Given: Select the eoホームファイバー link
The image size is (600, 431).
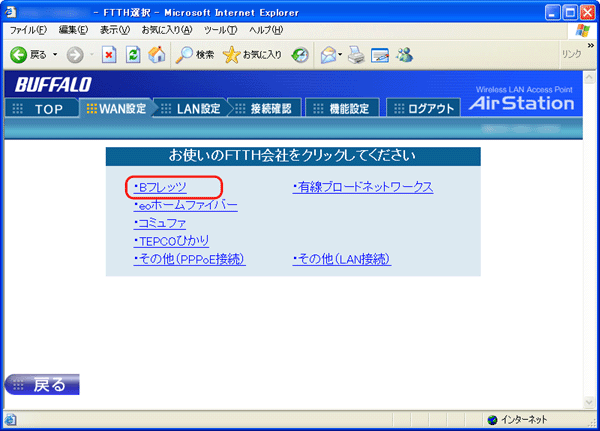Looking at the screenshot, I should pyautogui.click(x=186, y=206).
